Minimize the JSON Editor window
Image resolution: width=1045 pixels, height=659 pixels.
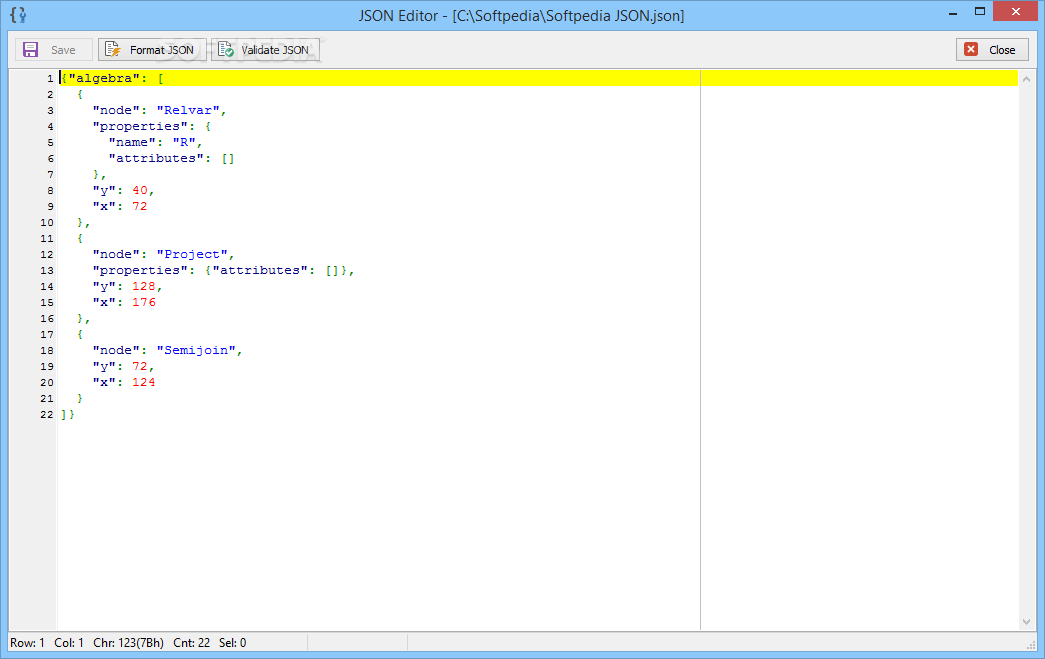coord(953,13)
